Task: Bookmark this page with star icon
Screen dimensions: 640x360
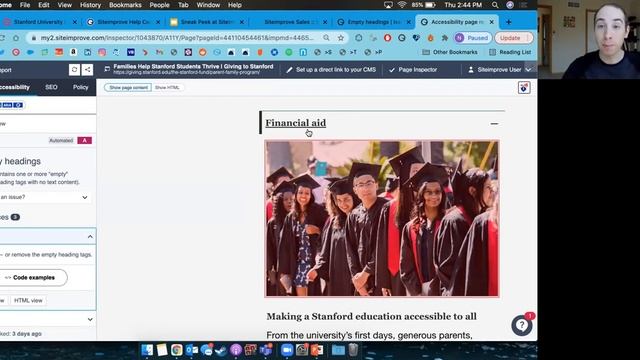Action: [x=341, y=38]
